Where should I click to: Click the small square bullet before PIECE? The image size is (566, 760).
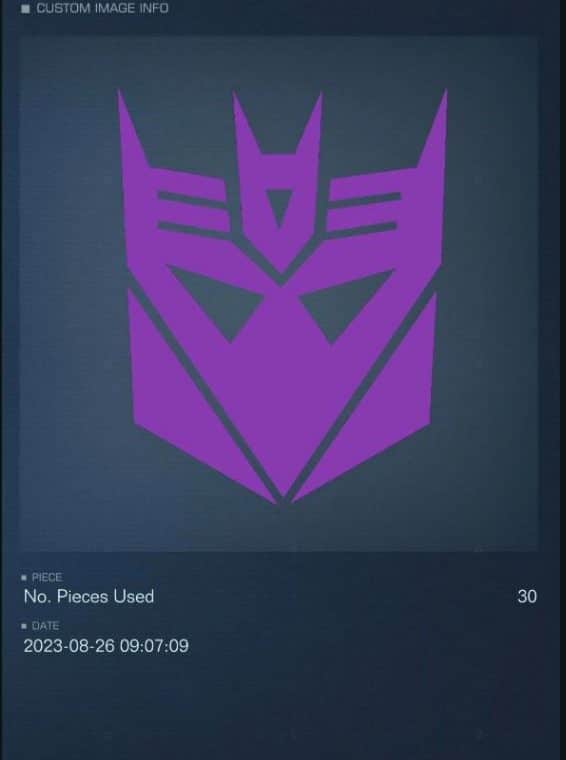[24, 578]
